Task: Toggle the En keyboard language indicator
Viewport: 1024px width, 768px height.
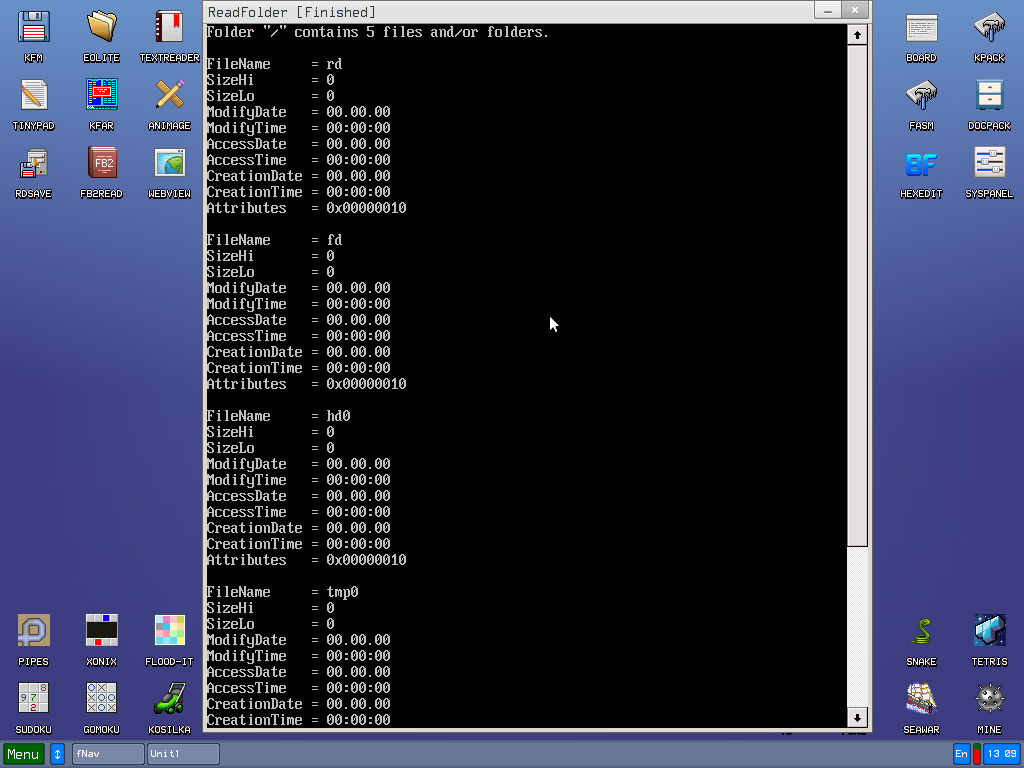Action: (x=962, y=754)
